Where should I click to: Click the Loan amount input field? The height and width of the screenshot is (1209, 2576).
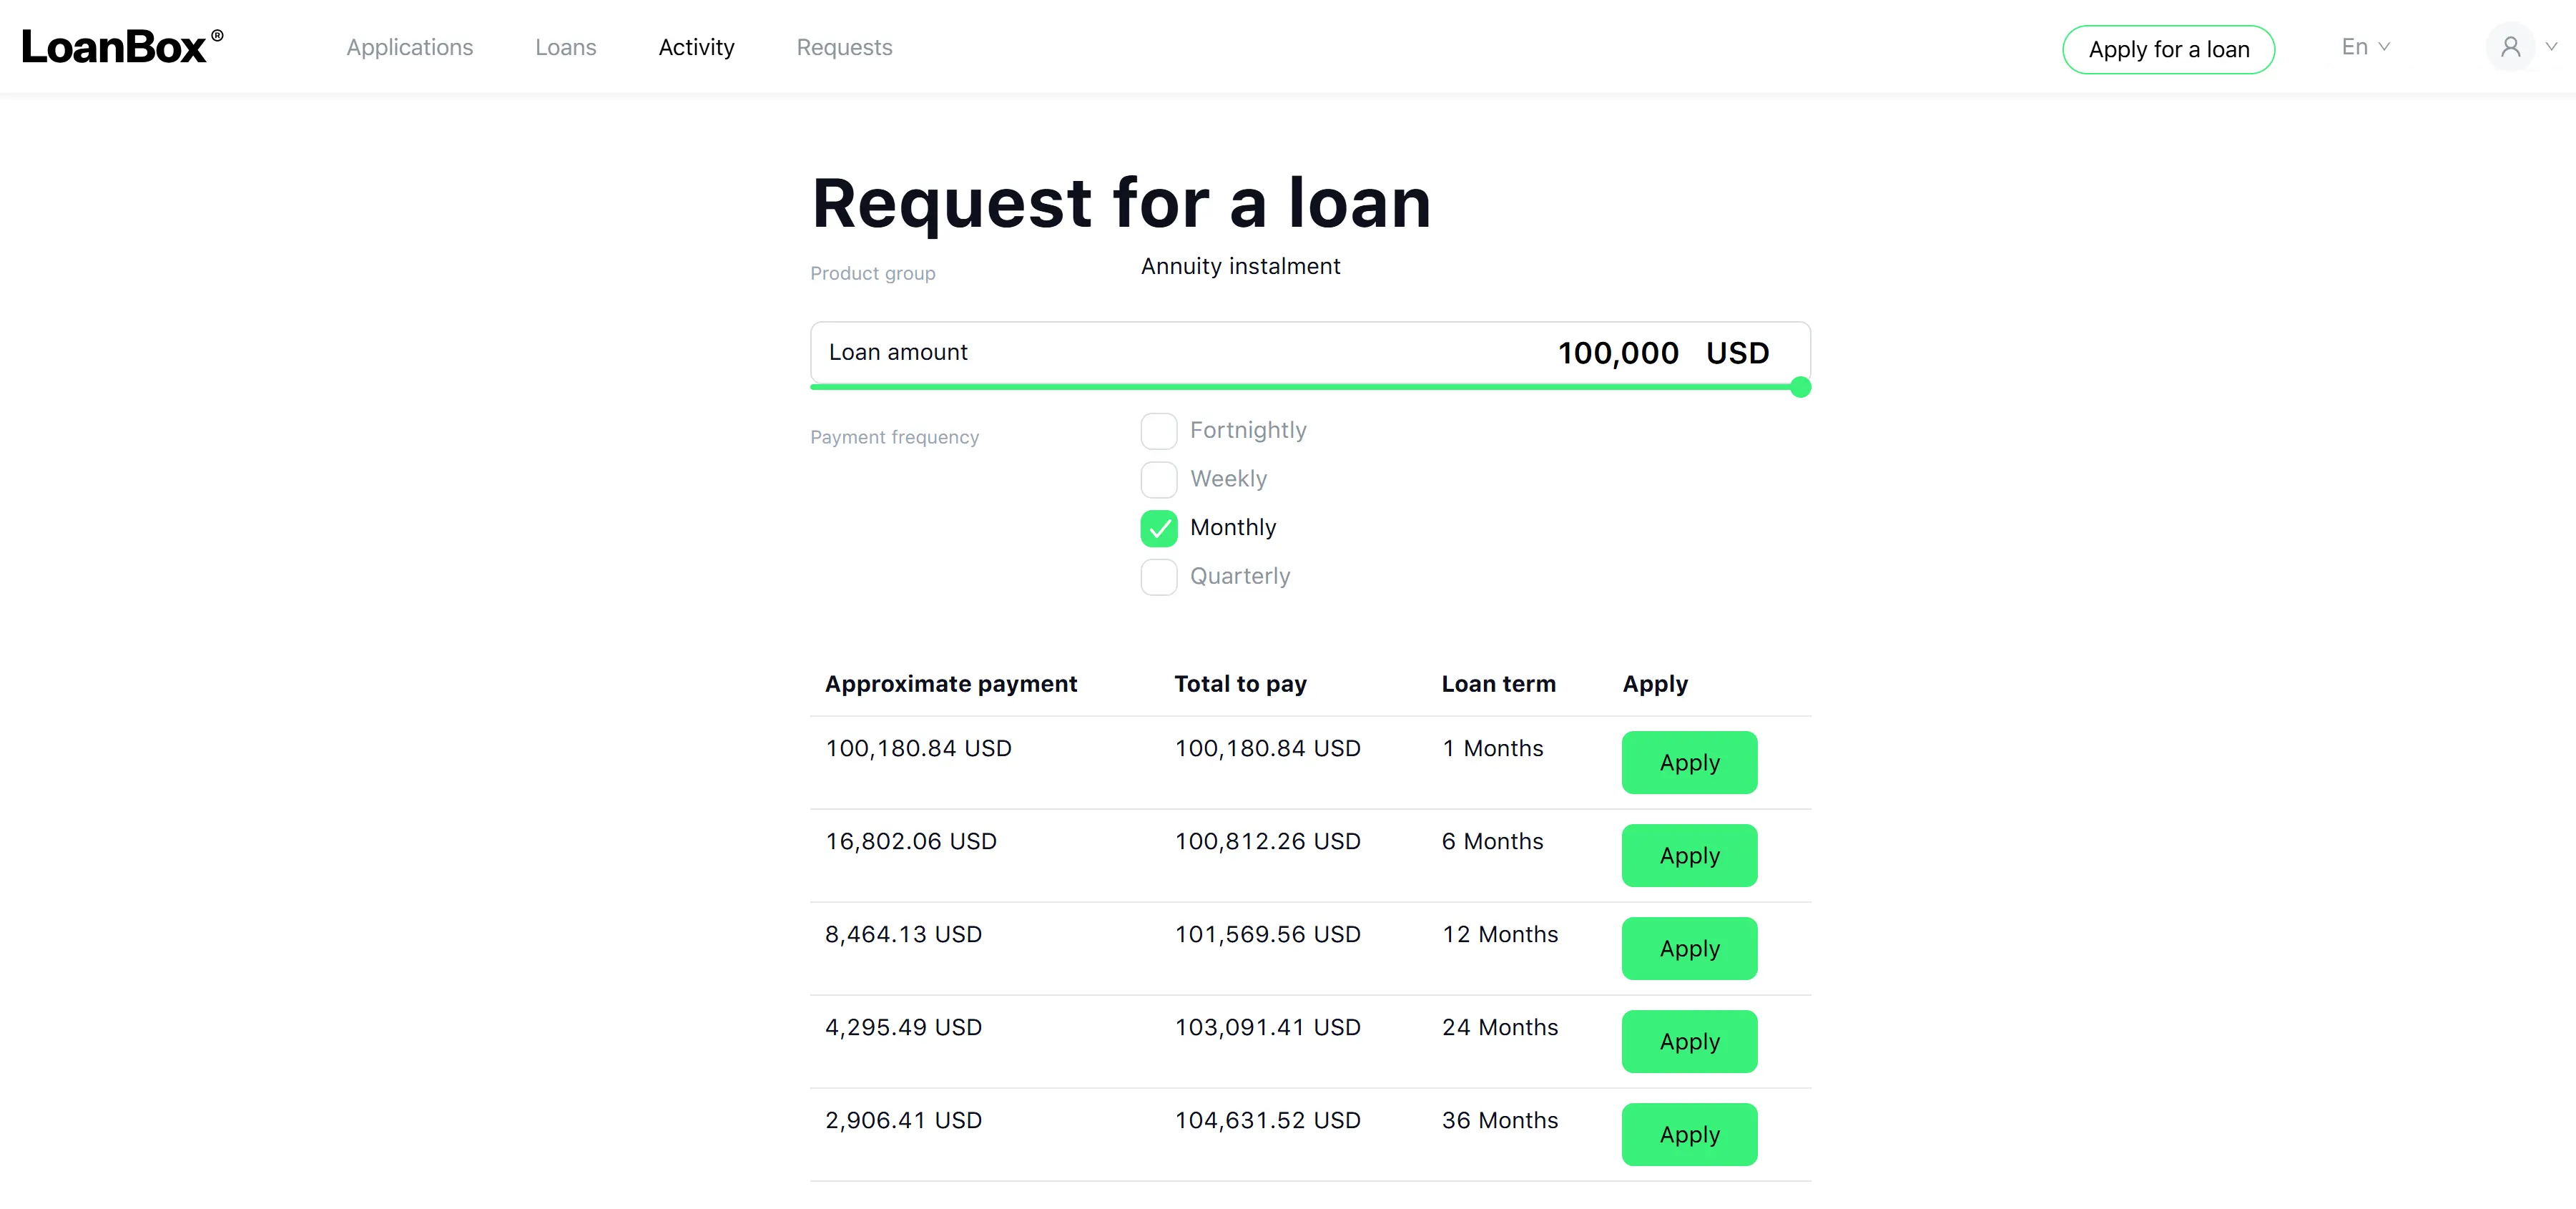(1310, 352)
